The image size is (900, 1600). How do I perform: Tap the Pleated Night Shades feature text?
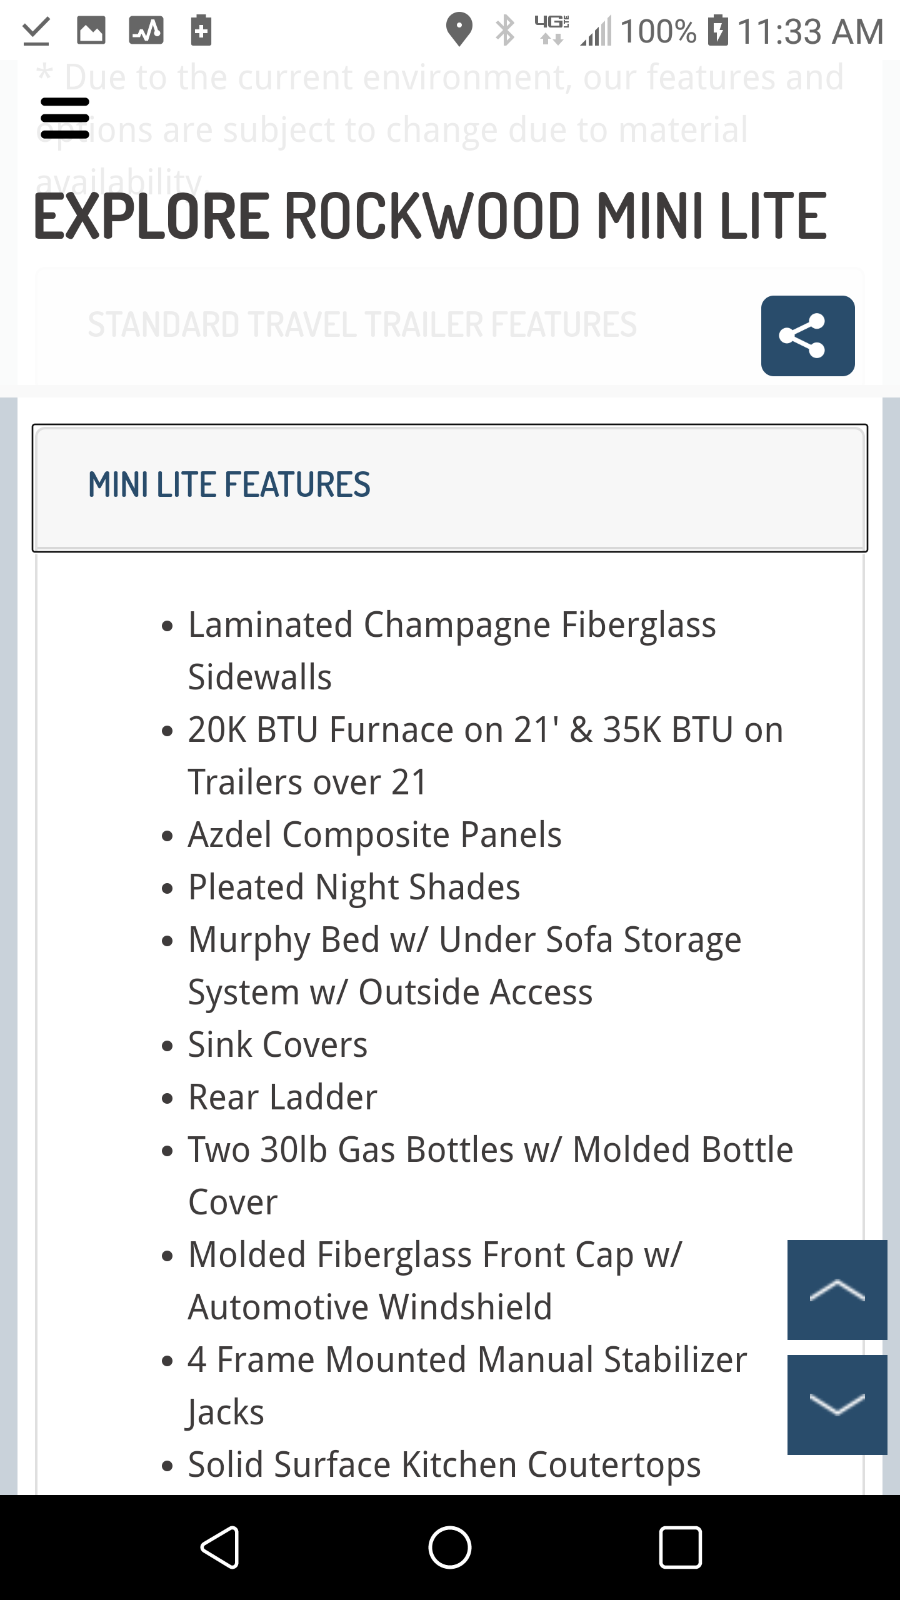(354, 887)
